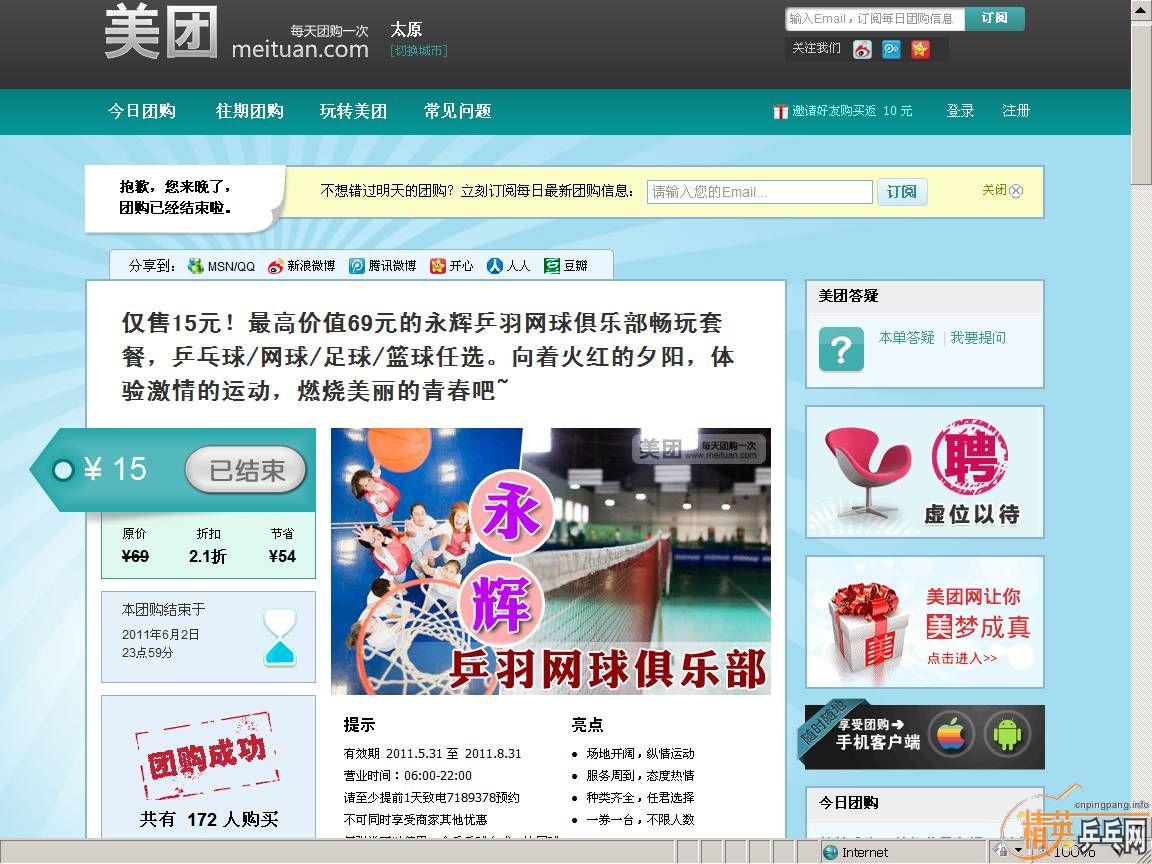Screen dimensions: 1152x864
Task: Open 玩转美团 navigation tab
Action: [x=353, y=111]
